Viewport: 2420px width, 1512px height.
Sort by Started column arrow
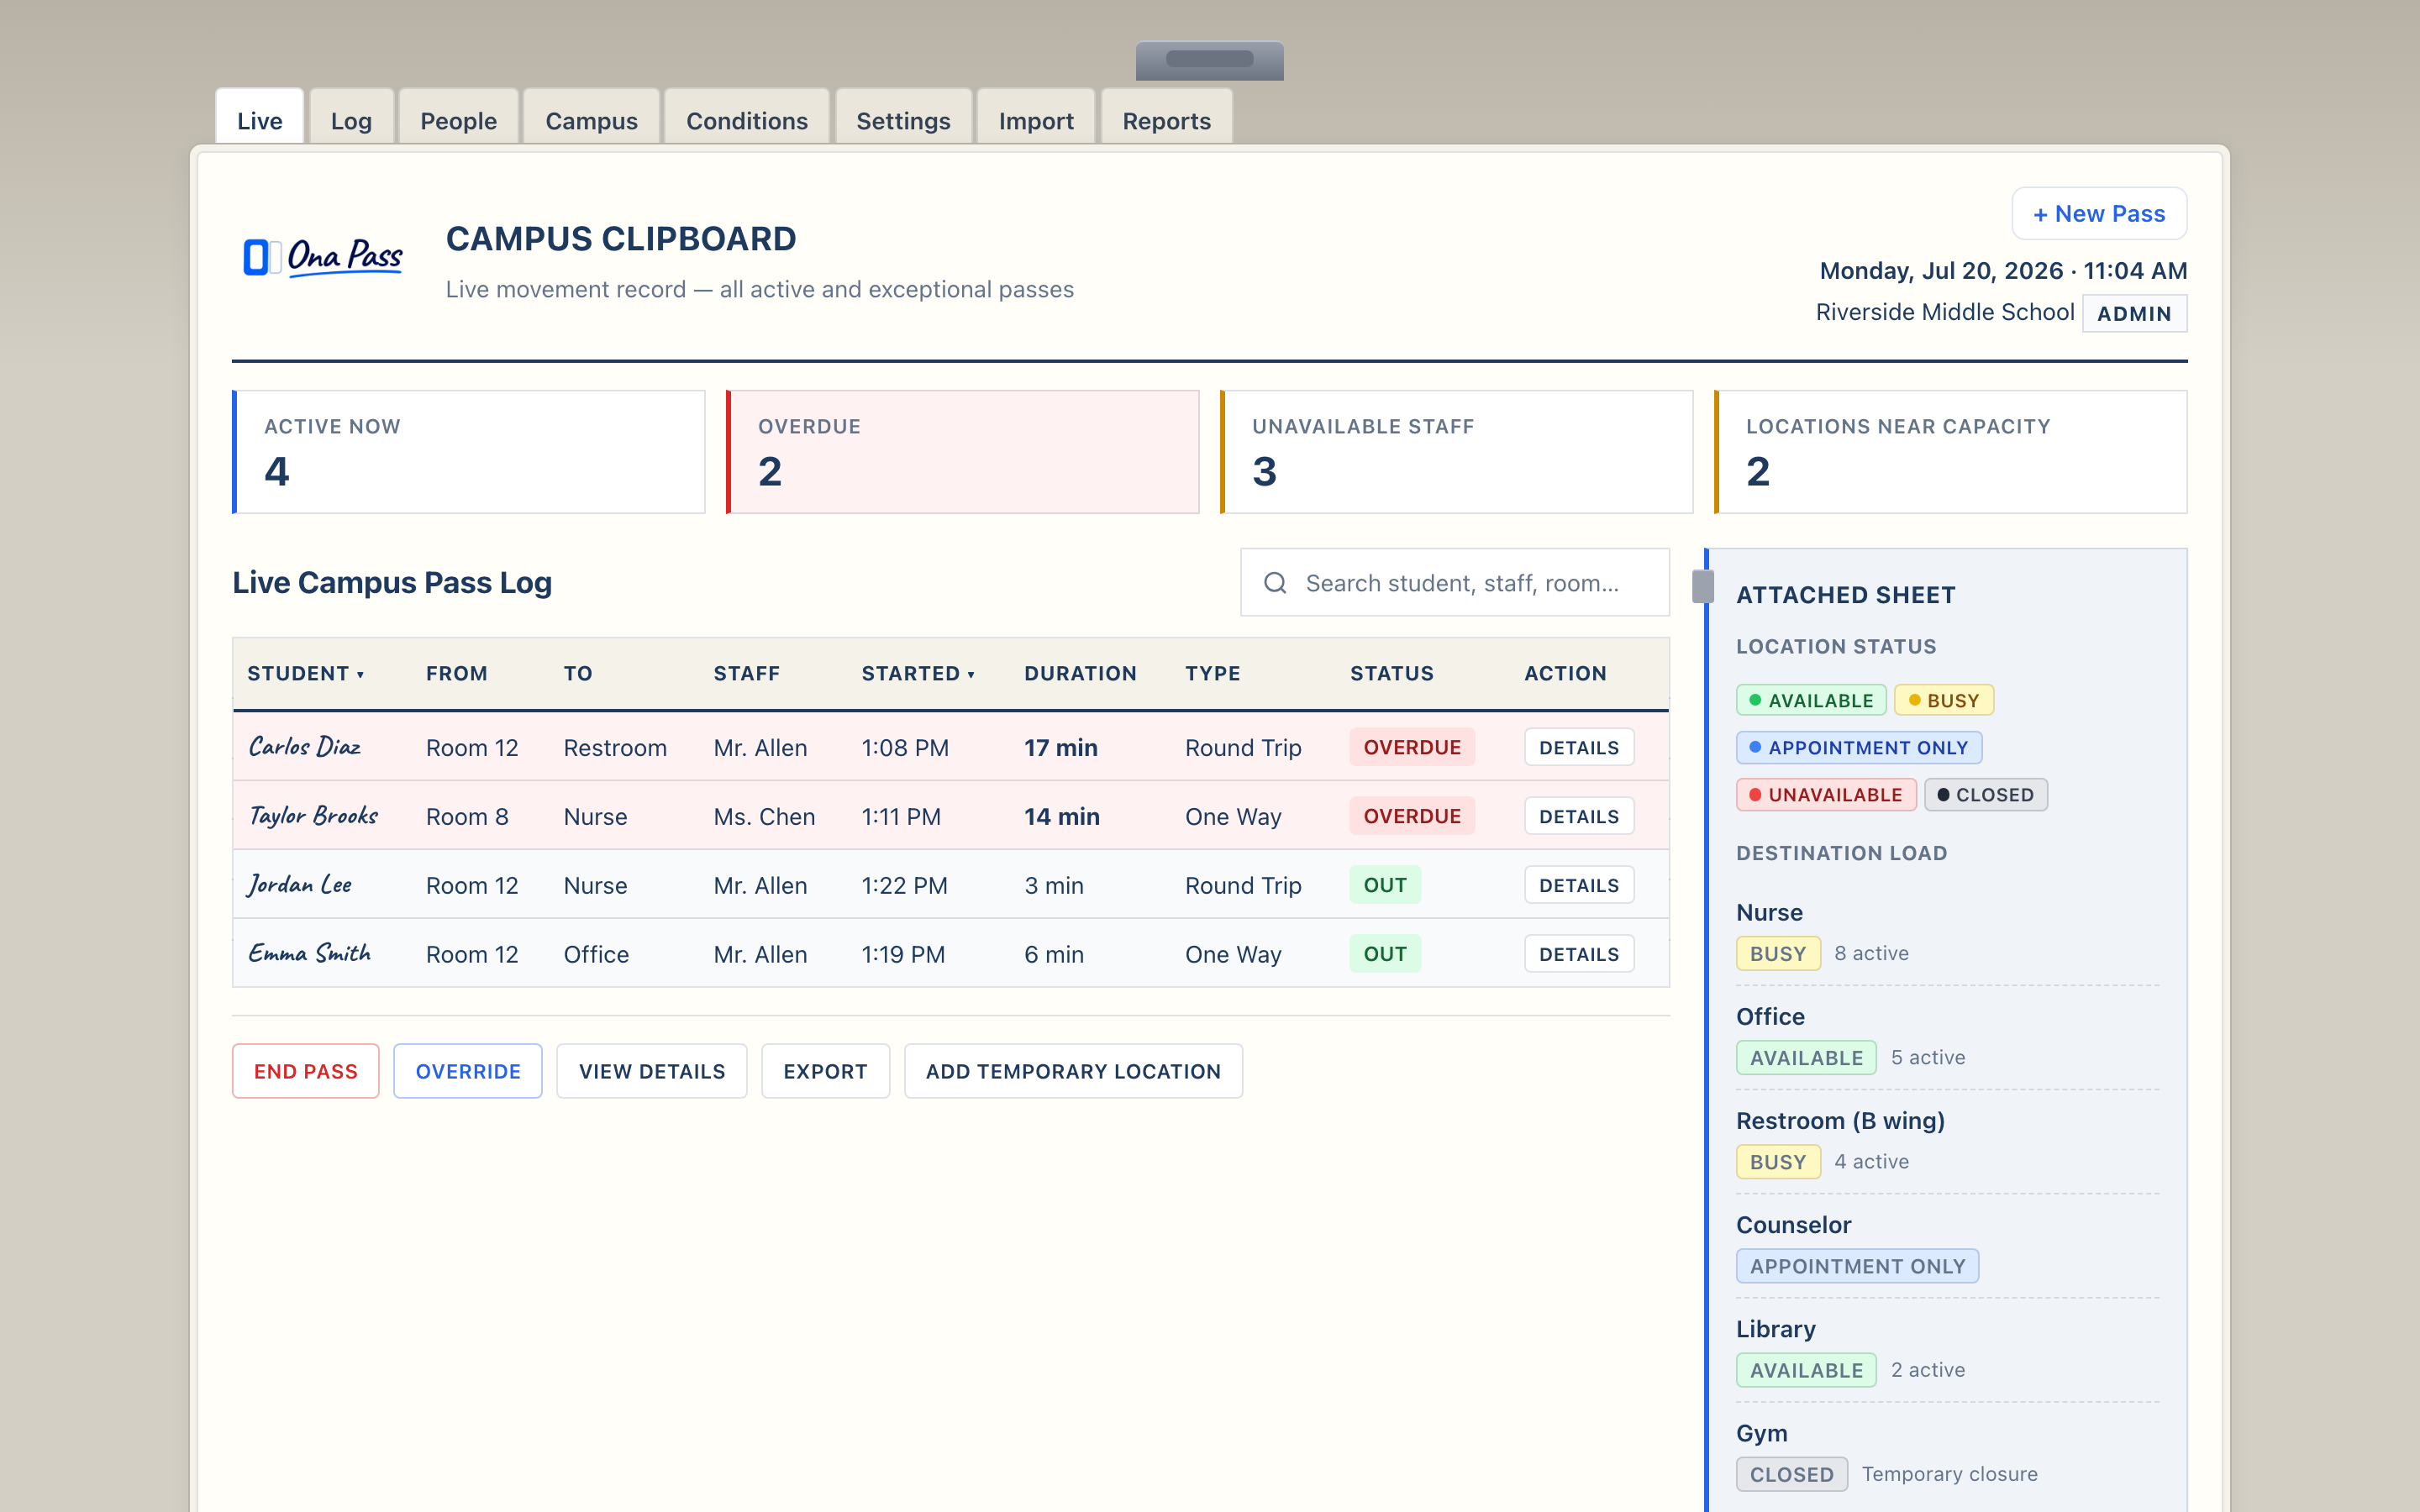pyautogui.click(x=971, y=675)
